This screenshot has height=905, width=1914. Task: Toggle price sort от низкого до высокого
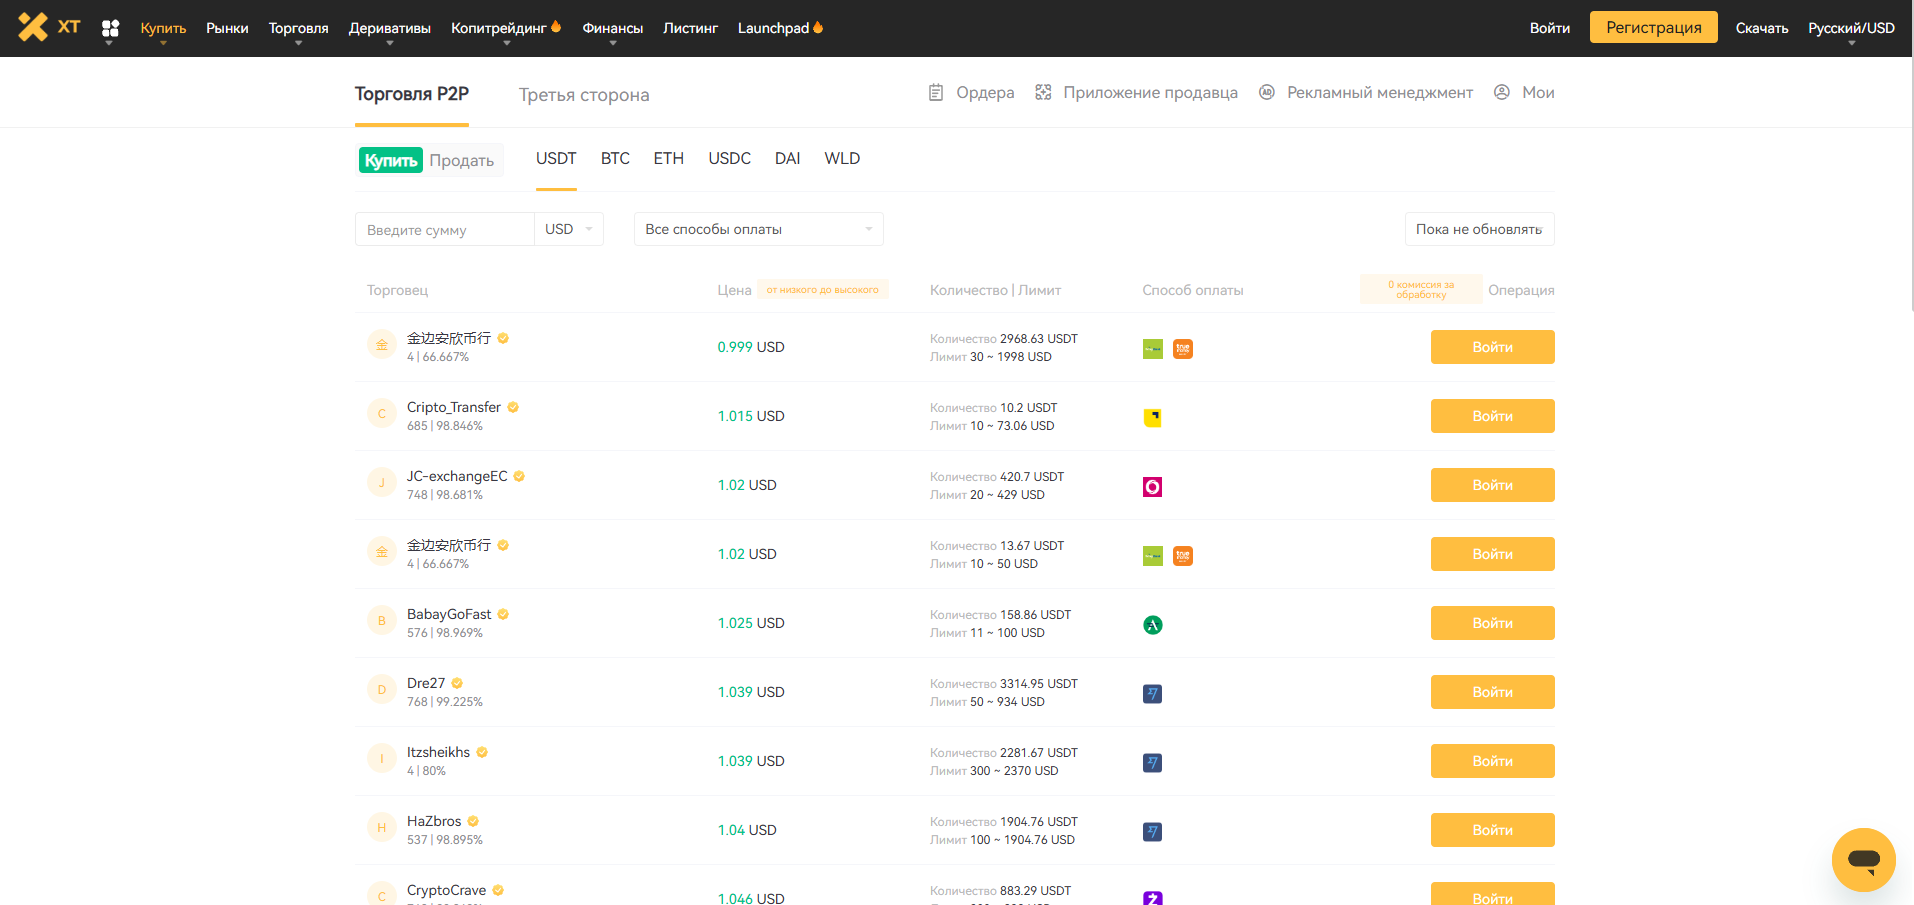click(x=822, y=290)
